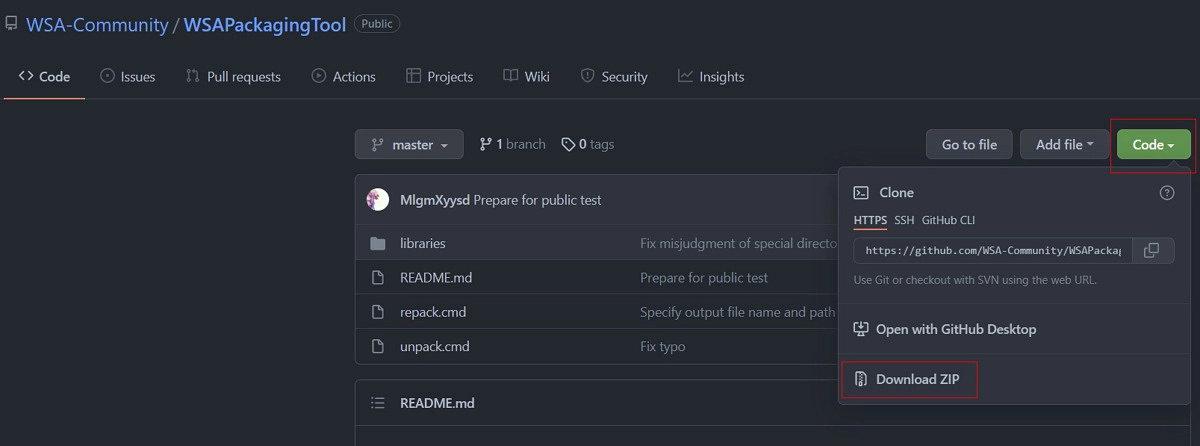Screen dimensions: 1200x446
Task: Select the GitHub CLI clone option
Action: click(x=948, y=220)
